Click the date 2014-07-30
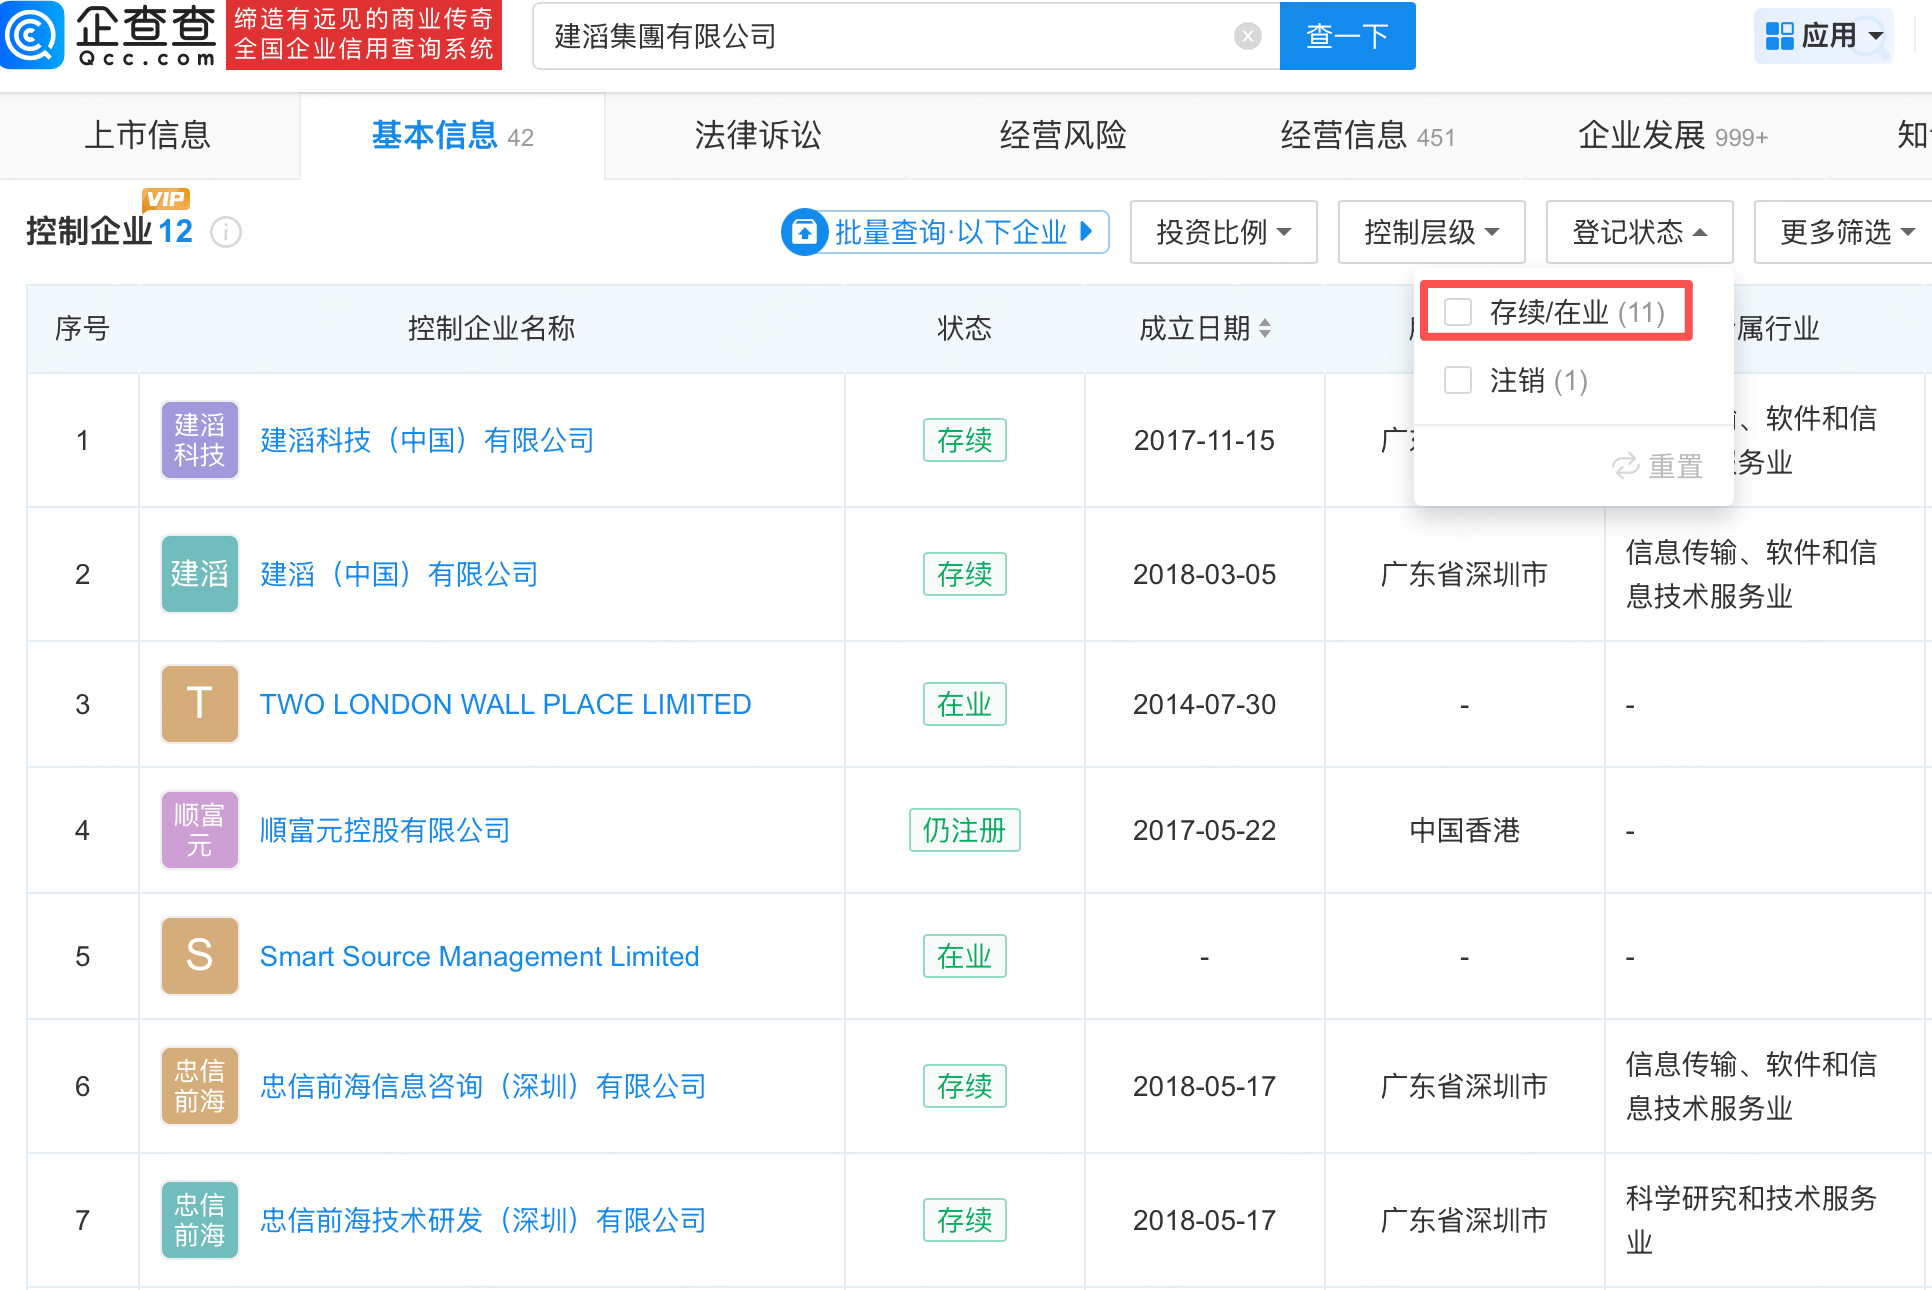 (1204, 704)
